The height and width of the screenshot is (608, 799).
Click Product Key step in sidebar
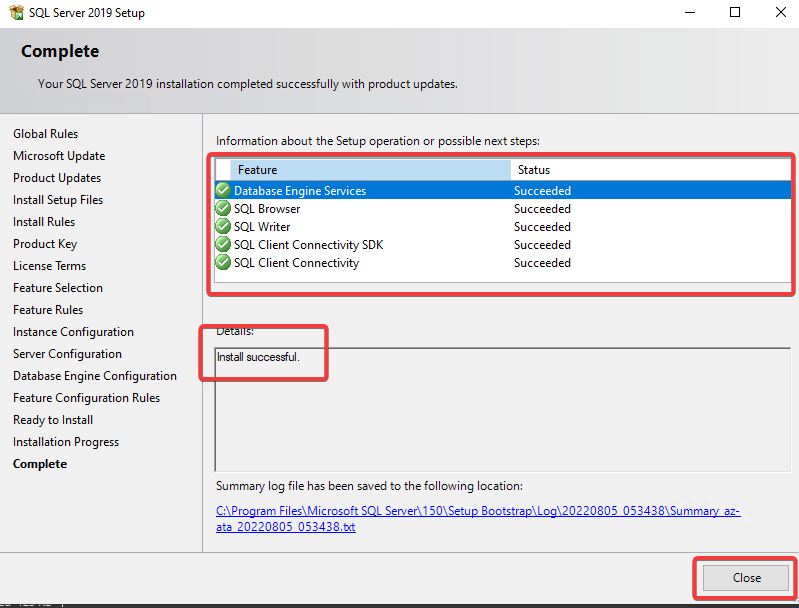(45, 244)
